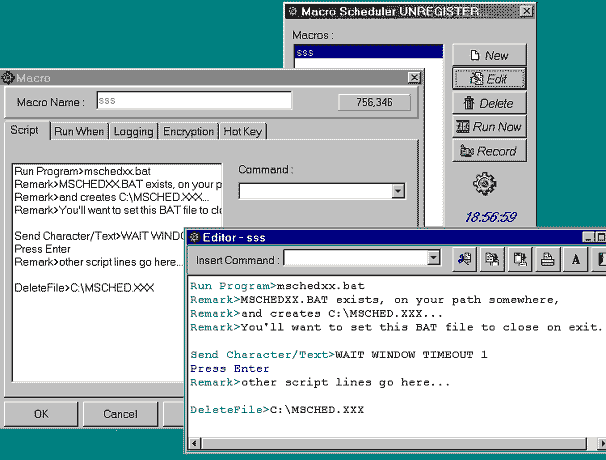The width and height of the screenshot is (606, 460).
Task: Switch to the Script tab
Action: click(x=25, y=130)
